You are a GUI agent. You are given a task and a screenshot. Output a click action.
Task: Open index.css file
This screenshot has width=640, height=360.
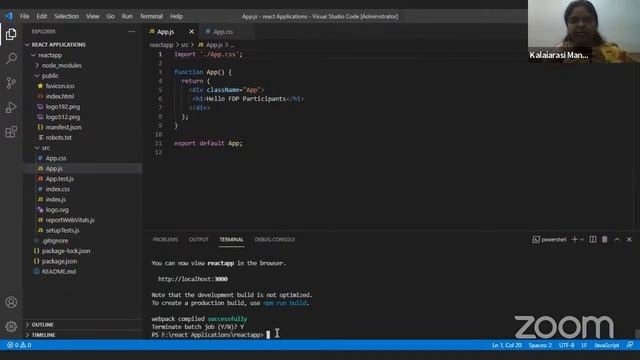(57, 189)
